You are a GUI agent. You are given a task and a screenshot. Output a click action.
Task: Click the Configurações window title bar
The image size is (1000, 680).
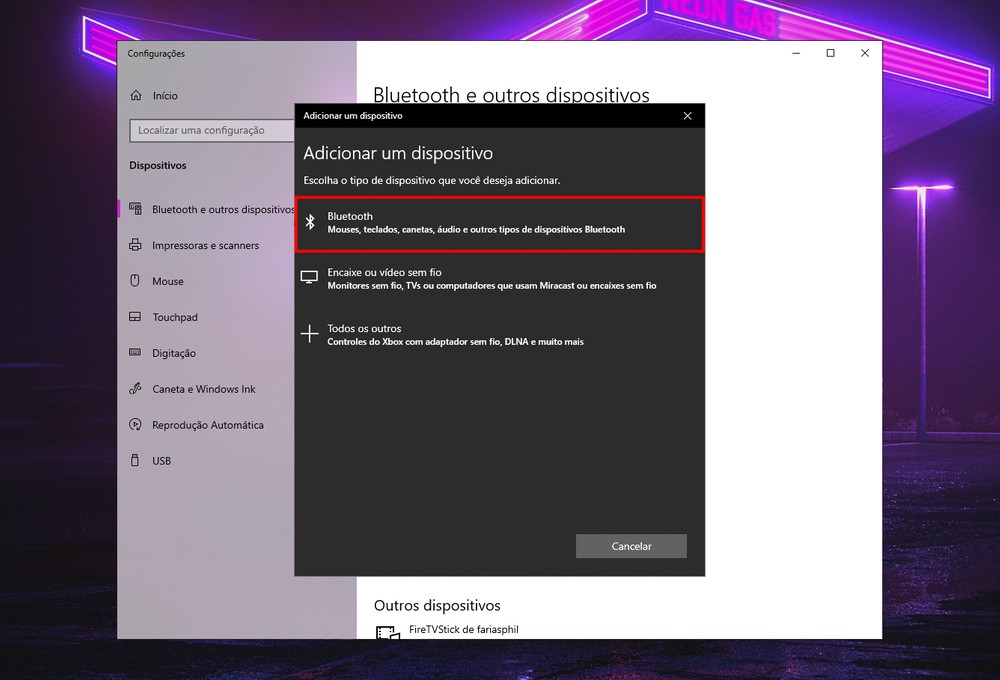pos(450,54)
